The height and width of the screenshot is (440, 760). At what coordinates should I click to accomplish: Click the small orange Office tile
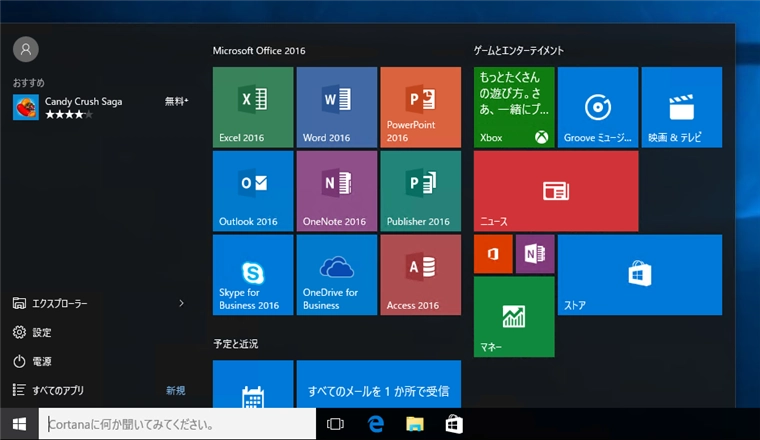[x=493, y=254]
